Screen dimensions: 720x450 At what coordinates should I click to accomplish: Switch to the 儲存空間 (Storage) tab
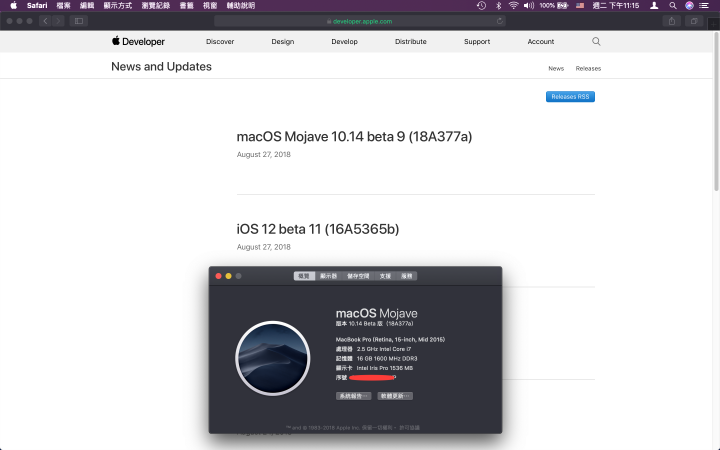click(358, 276)
